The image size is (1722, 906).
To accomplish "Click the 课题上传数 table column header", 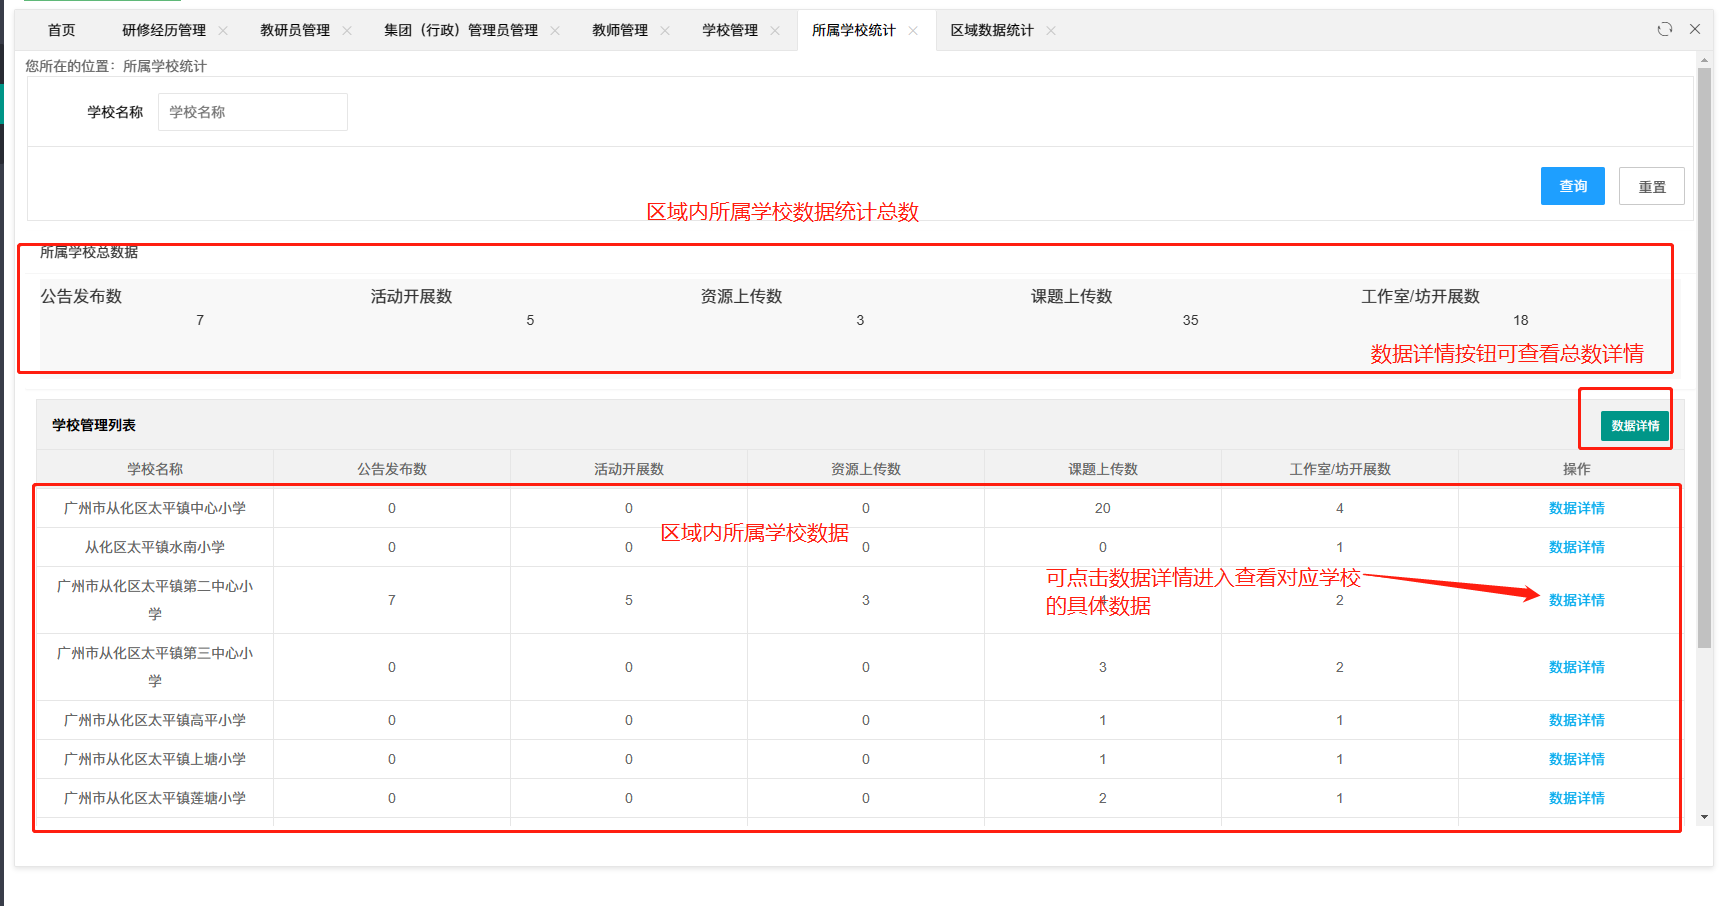I will tap(1103, 469).
